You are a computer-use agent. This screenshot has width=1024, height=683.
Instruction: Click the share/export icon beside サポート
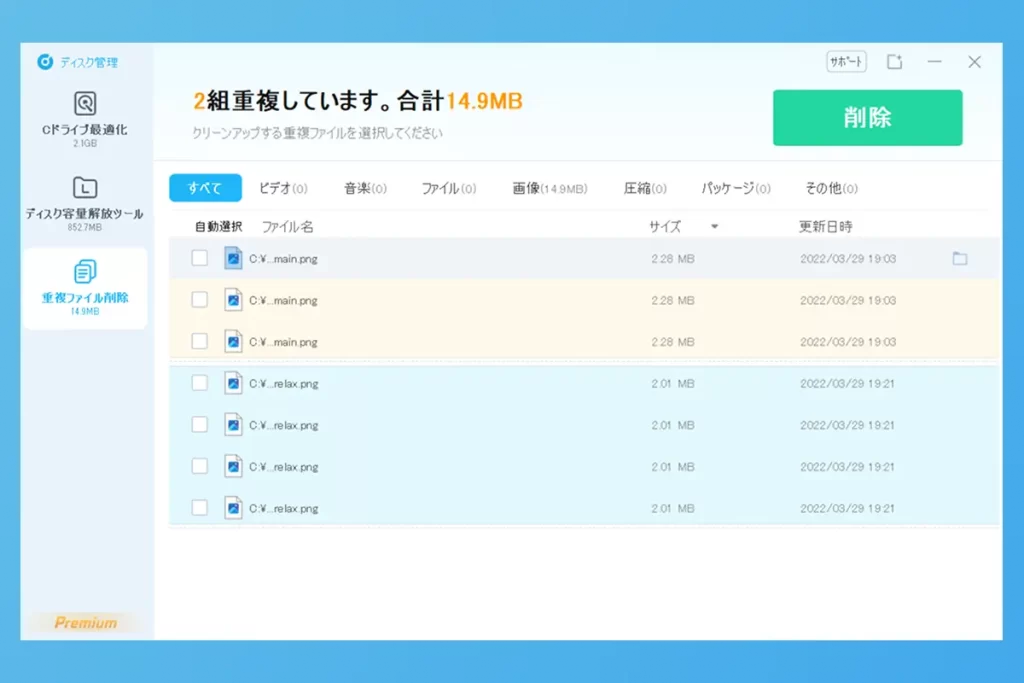pos(894,62)
